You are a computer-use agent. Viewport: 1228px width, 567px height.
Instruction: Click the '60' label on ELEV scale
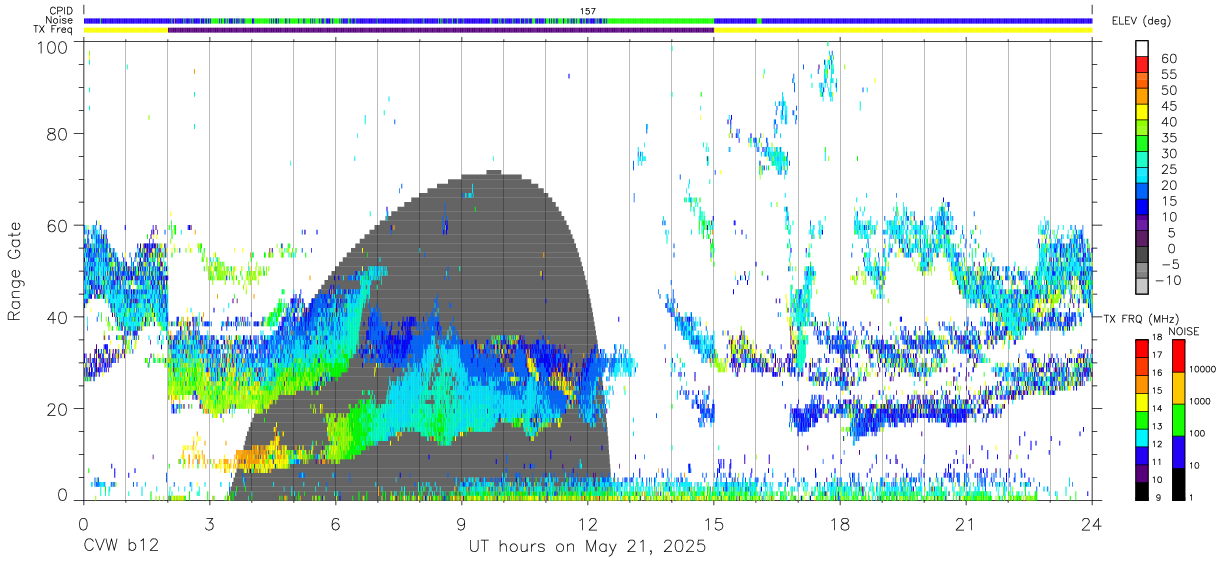click(x=1168, y=58)
